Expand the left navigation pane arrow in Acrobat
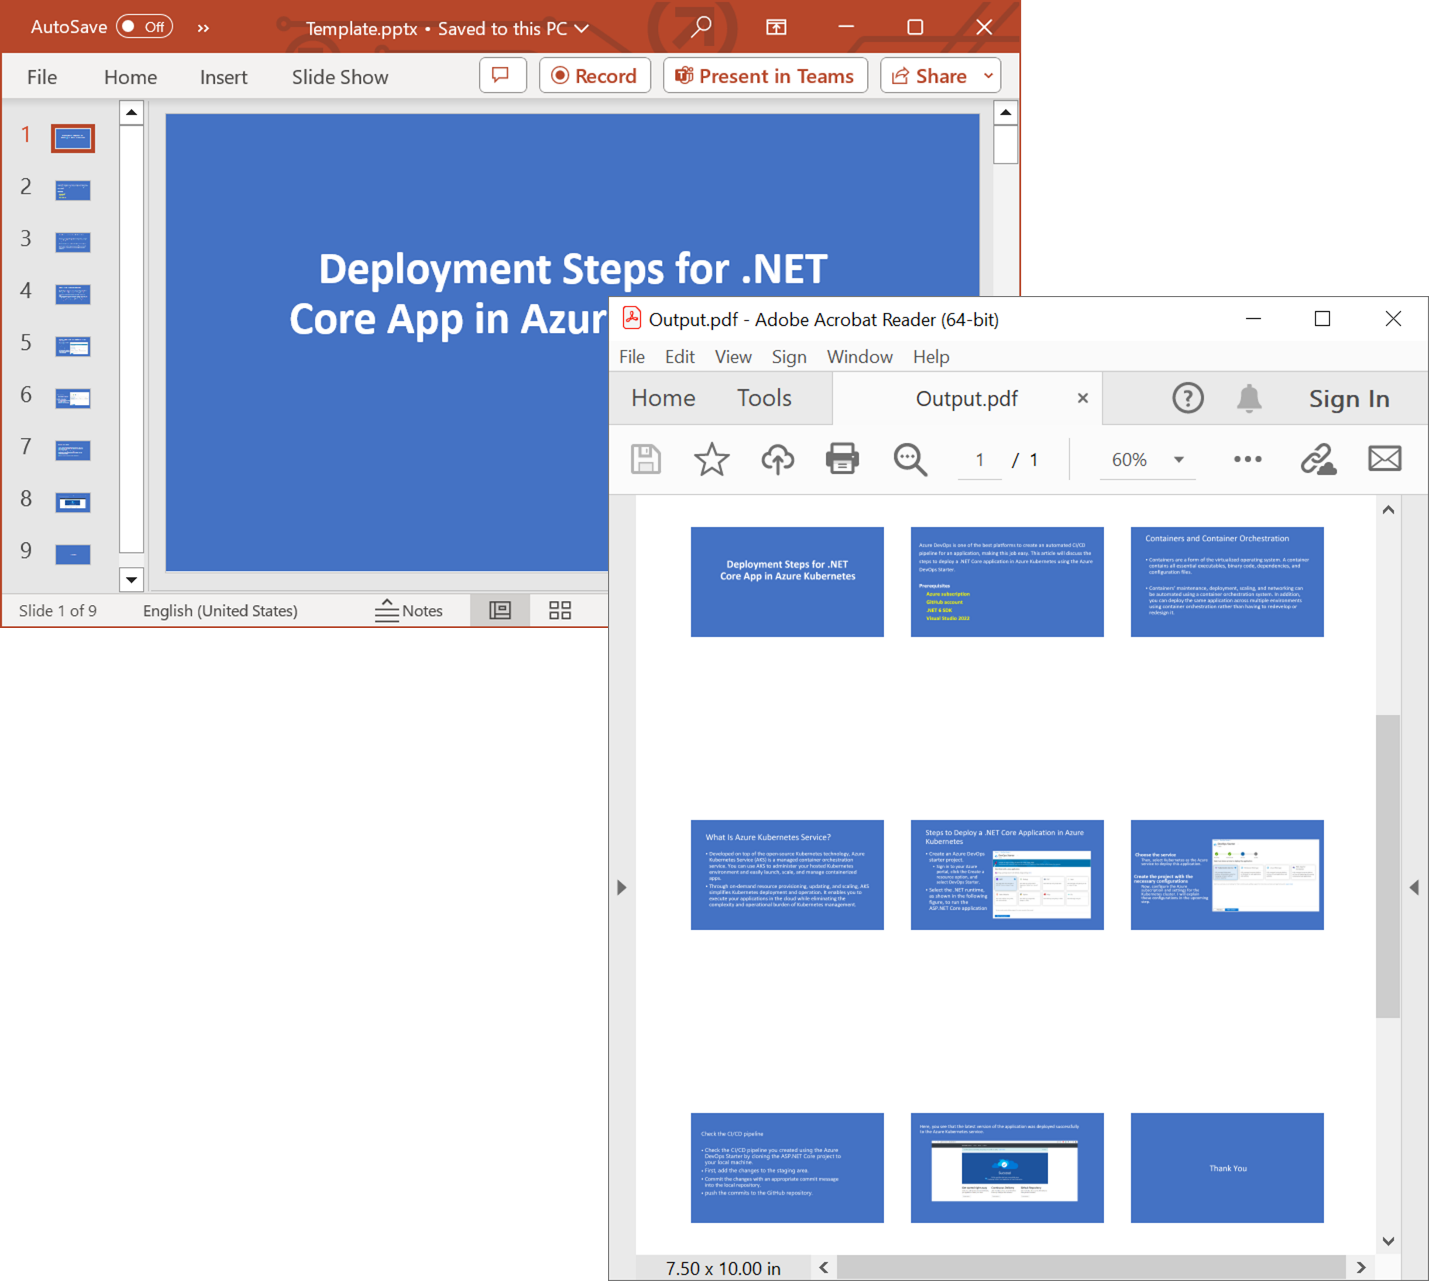1429x1281 pixels. (x=621, y=887)
